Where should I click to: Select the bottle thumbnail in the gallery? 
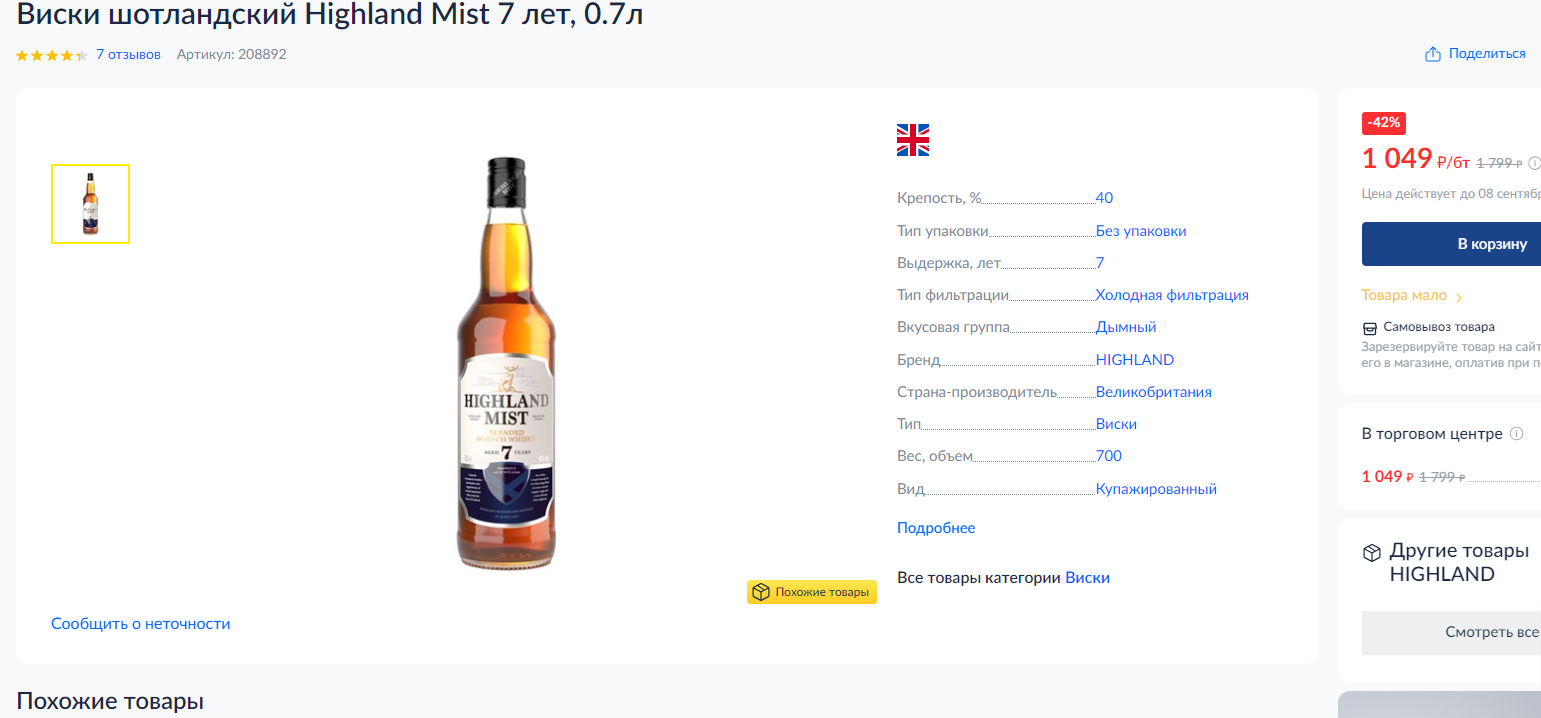(x=90, y=204)
